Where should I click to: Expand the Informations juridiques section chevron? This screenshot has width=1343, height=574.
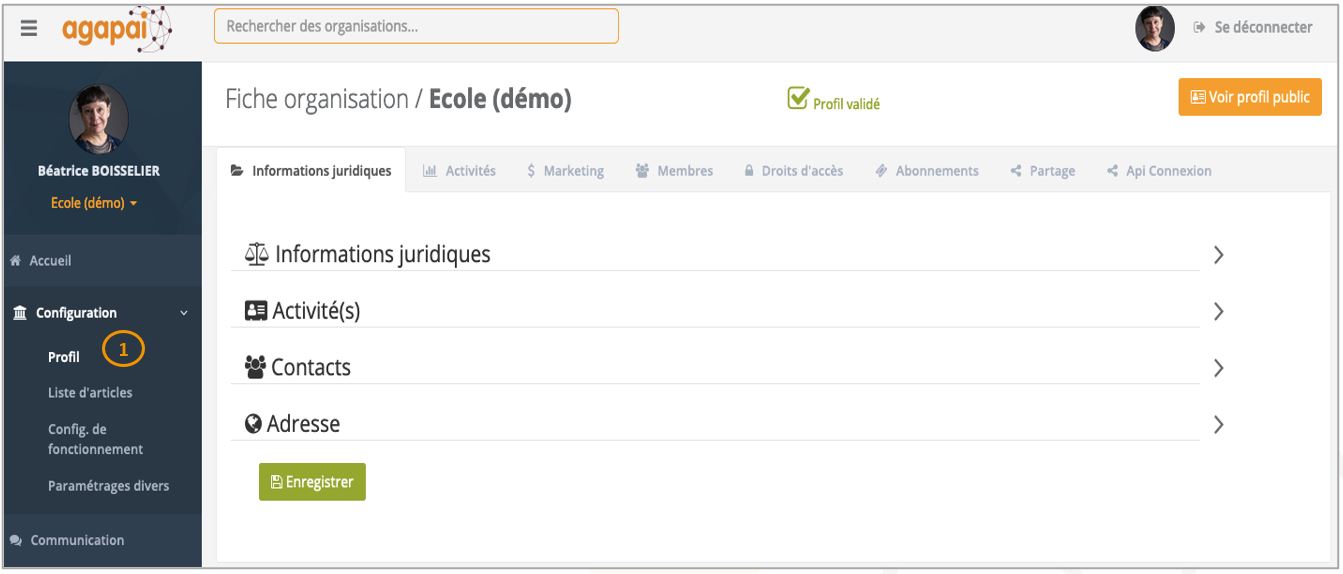point(1218,255)
